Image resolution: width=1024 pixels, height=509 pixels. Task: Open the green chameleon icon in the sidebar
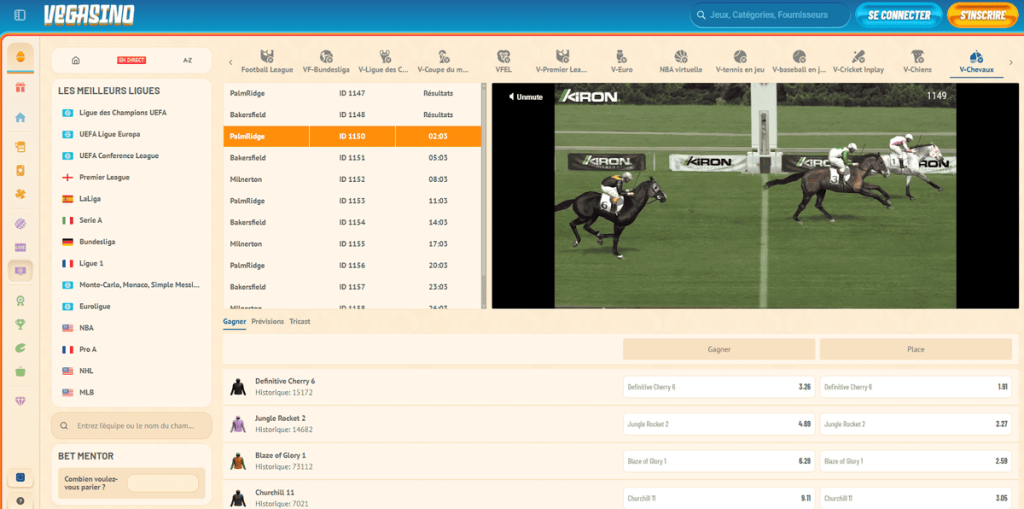(20, 348)
